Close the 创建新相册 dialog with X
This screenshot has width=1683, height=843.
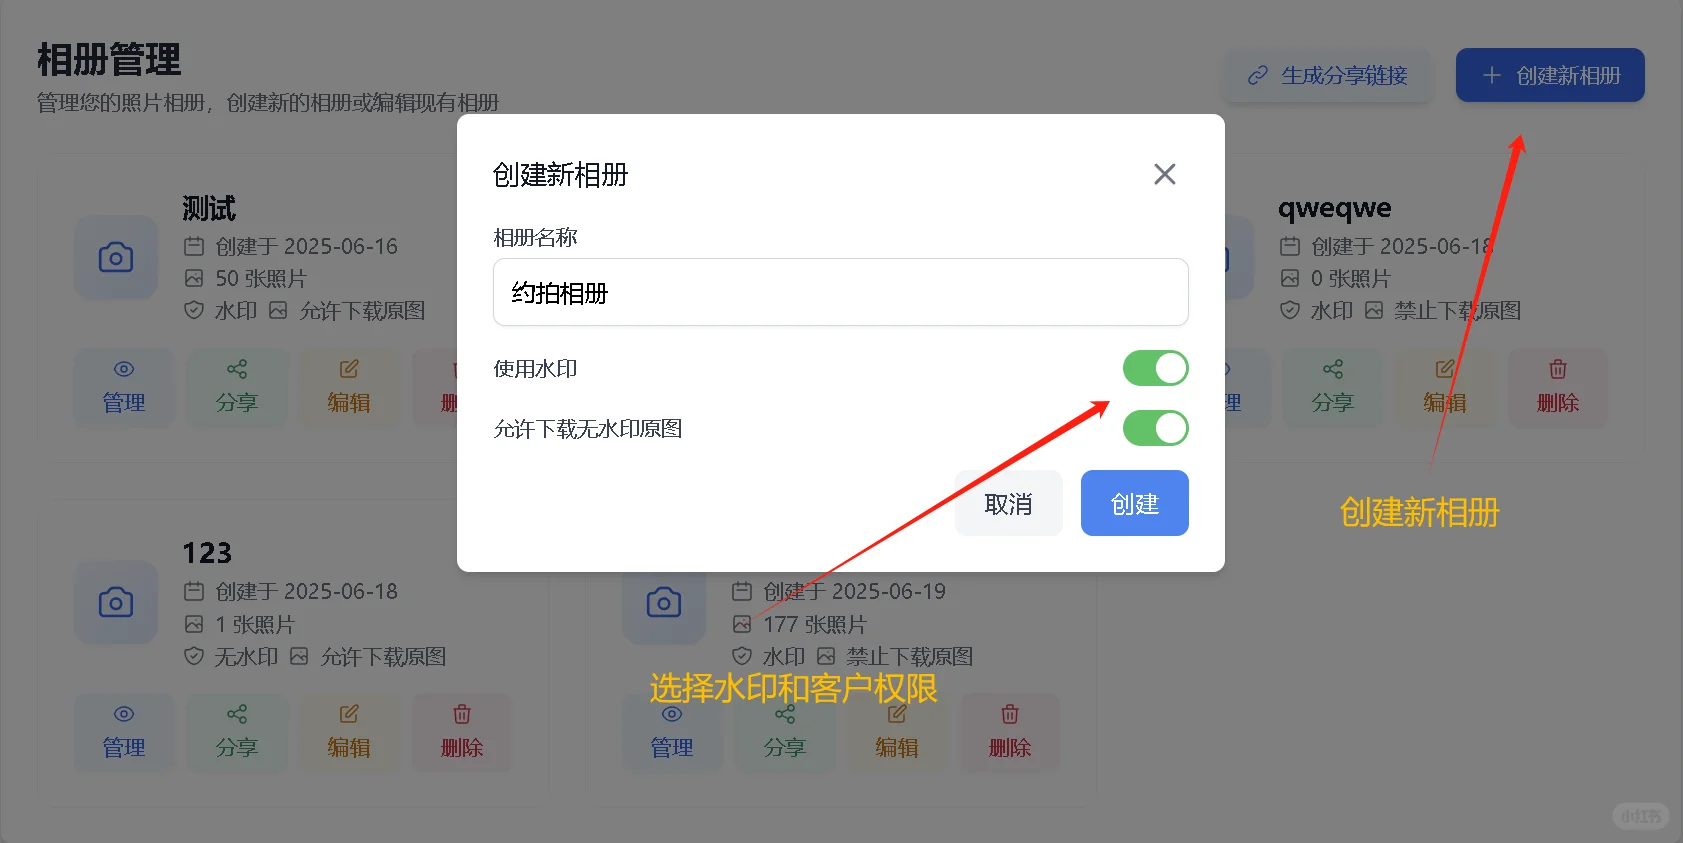(1164, 174)
